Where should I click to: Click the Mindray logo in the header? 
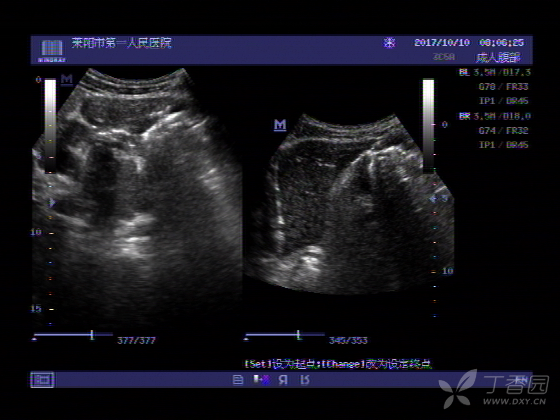click(52, 50)
